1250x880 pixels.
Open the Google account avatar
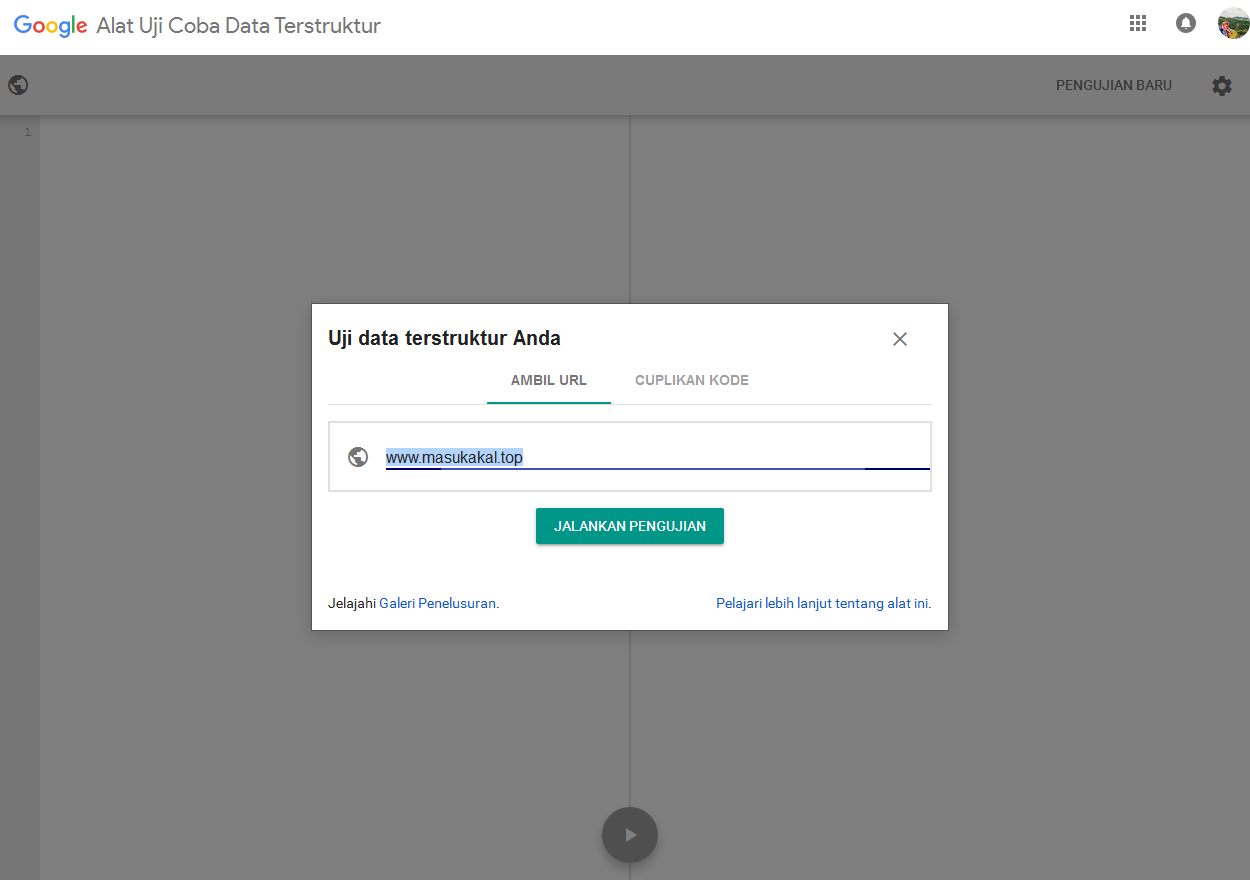coord(1233,23)
